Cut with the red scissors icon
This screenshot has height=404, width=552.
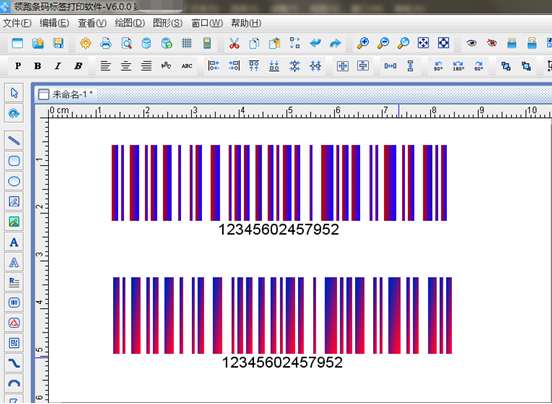pos(234,43)
